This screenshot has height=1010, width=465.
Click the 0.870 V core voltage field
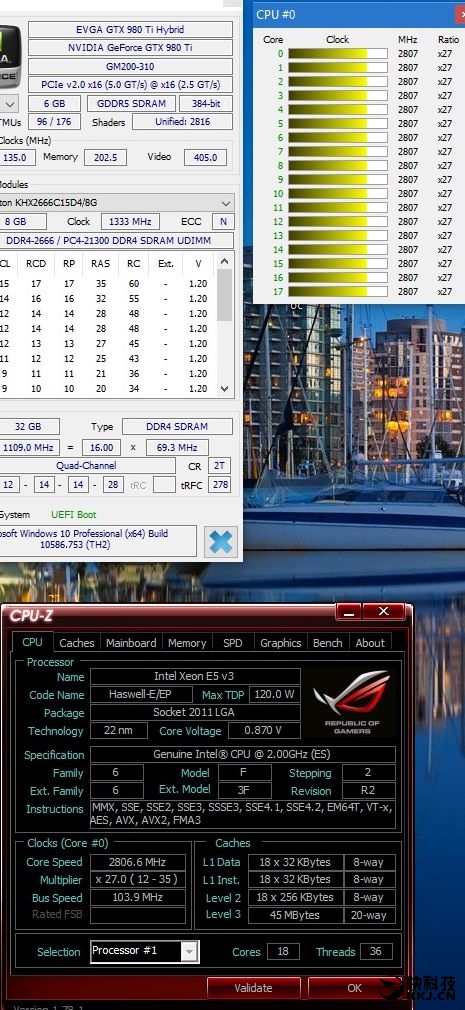pos(263,730)
